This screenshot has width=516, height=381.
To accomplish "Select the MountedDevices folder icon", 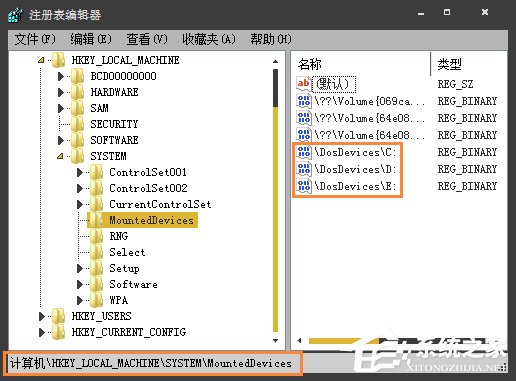I will (97, 220).
